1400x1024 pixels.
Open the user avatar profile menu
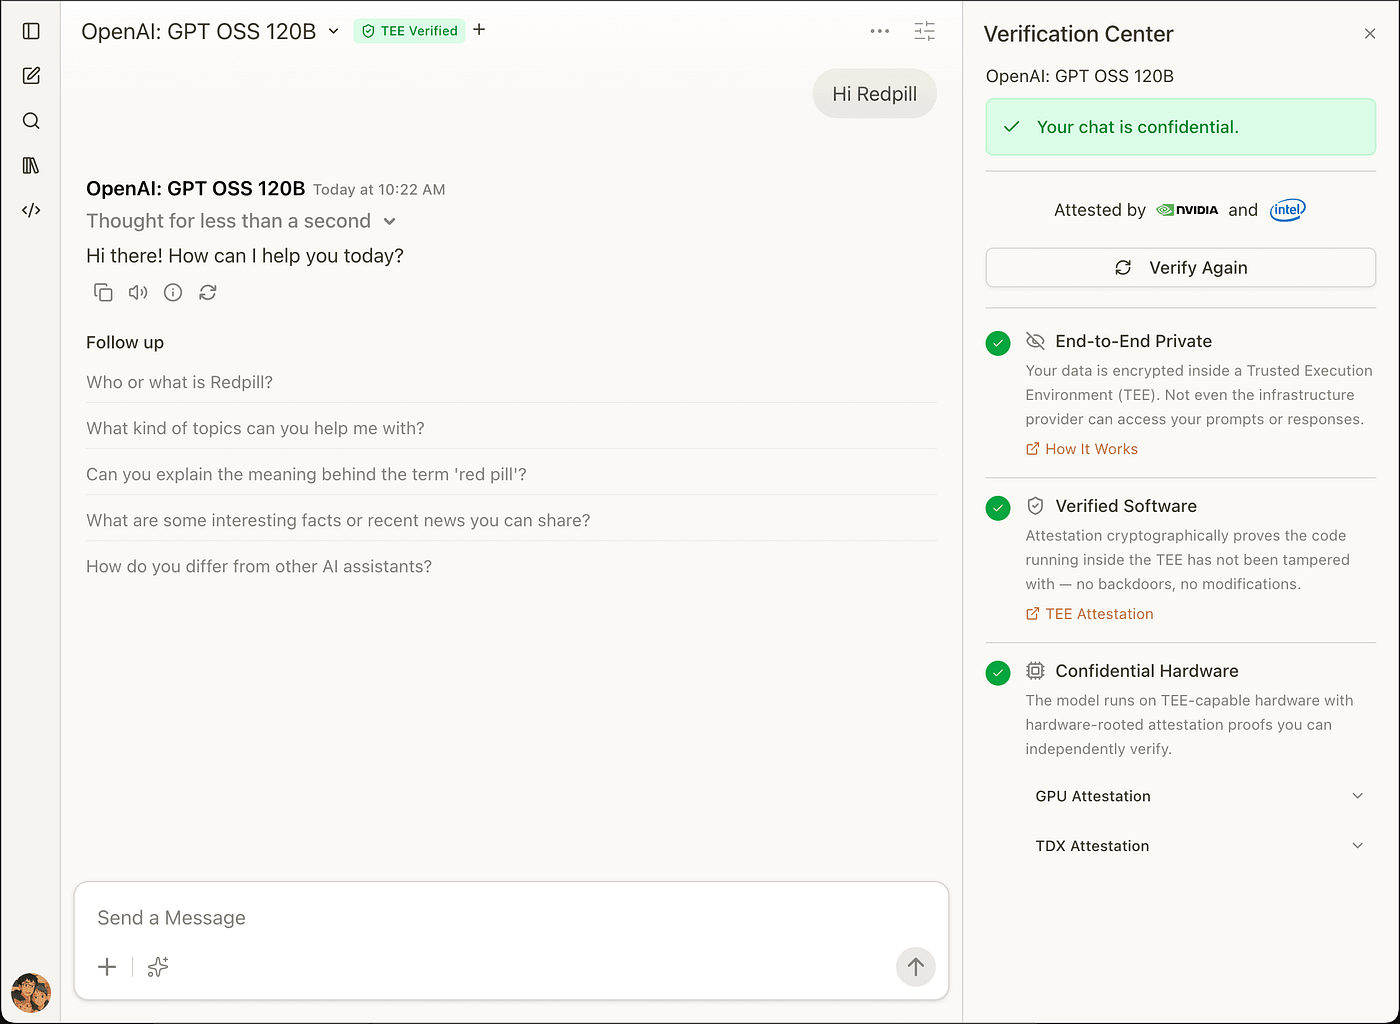(x=31, y=993)
